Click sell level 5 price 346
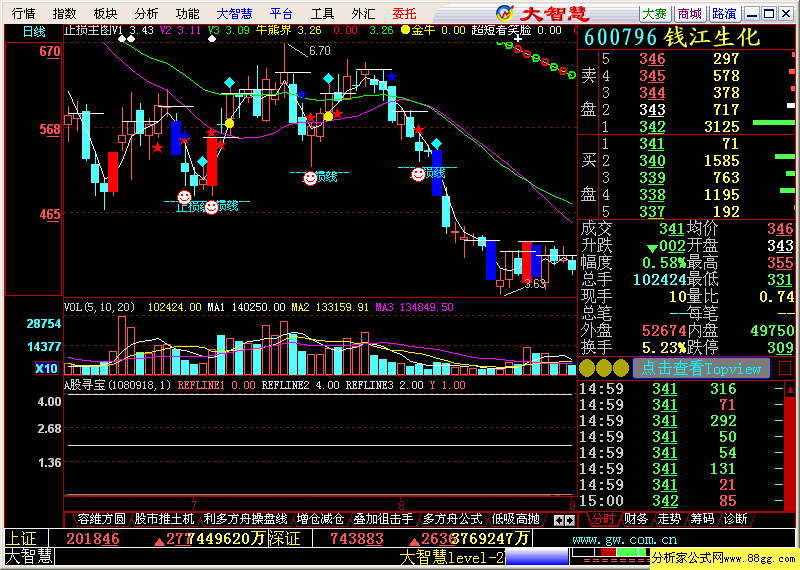 652,59
